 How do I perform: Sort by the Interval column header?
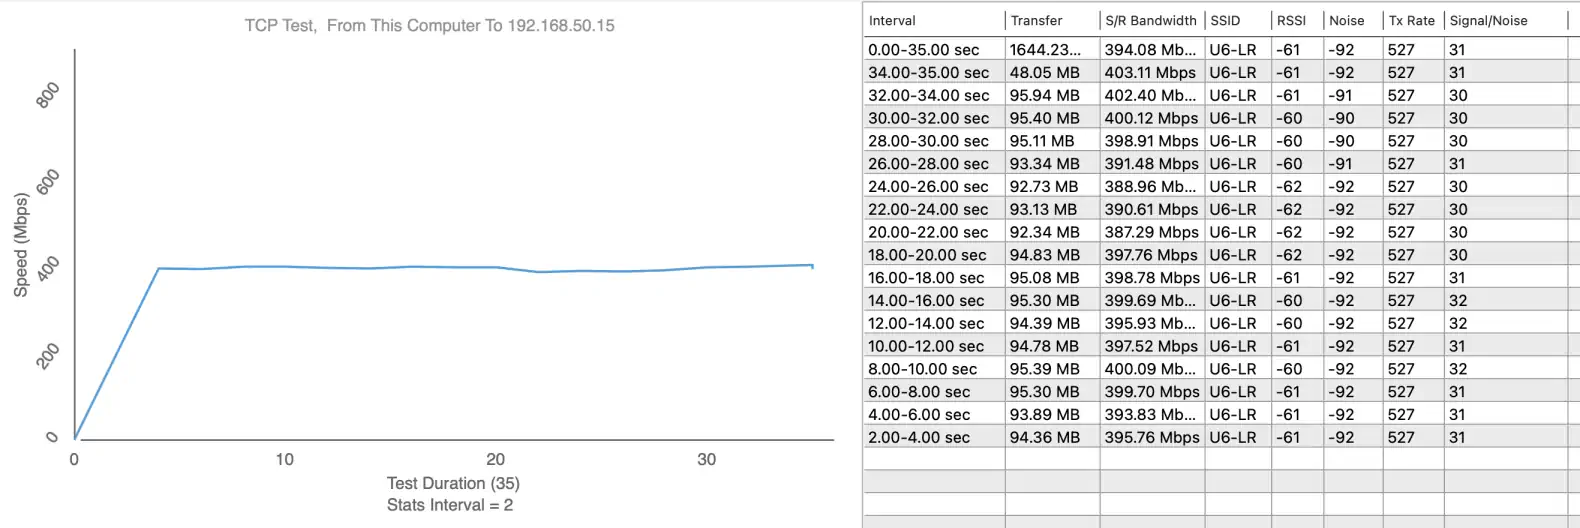tap(892, 20)
